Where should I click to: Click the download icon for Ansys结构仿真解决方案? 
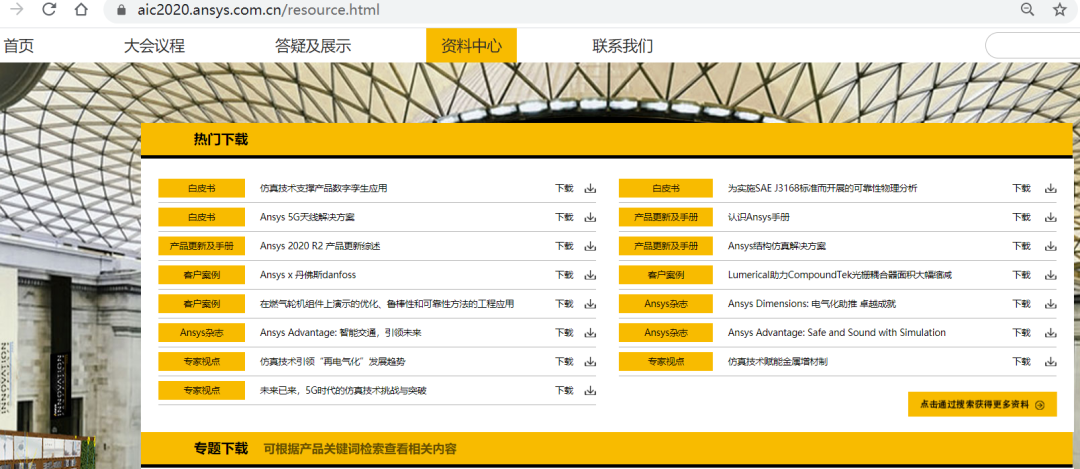1050,246
